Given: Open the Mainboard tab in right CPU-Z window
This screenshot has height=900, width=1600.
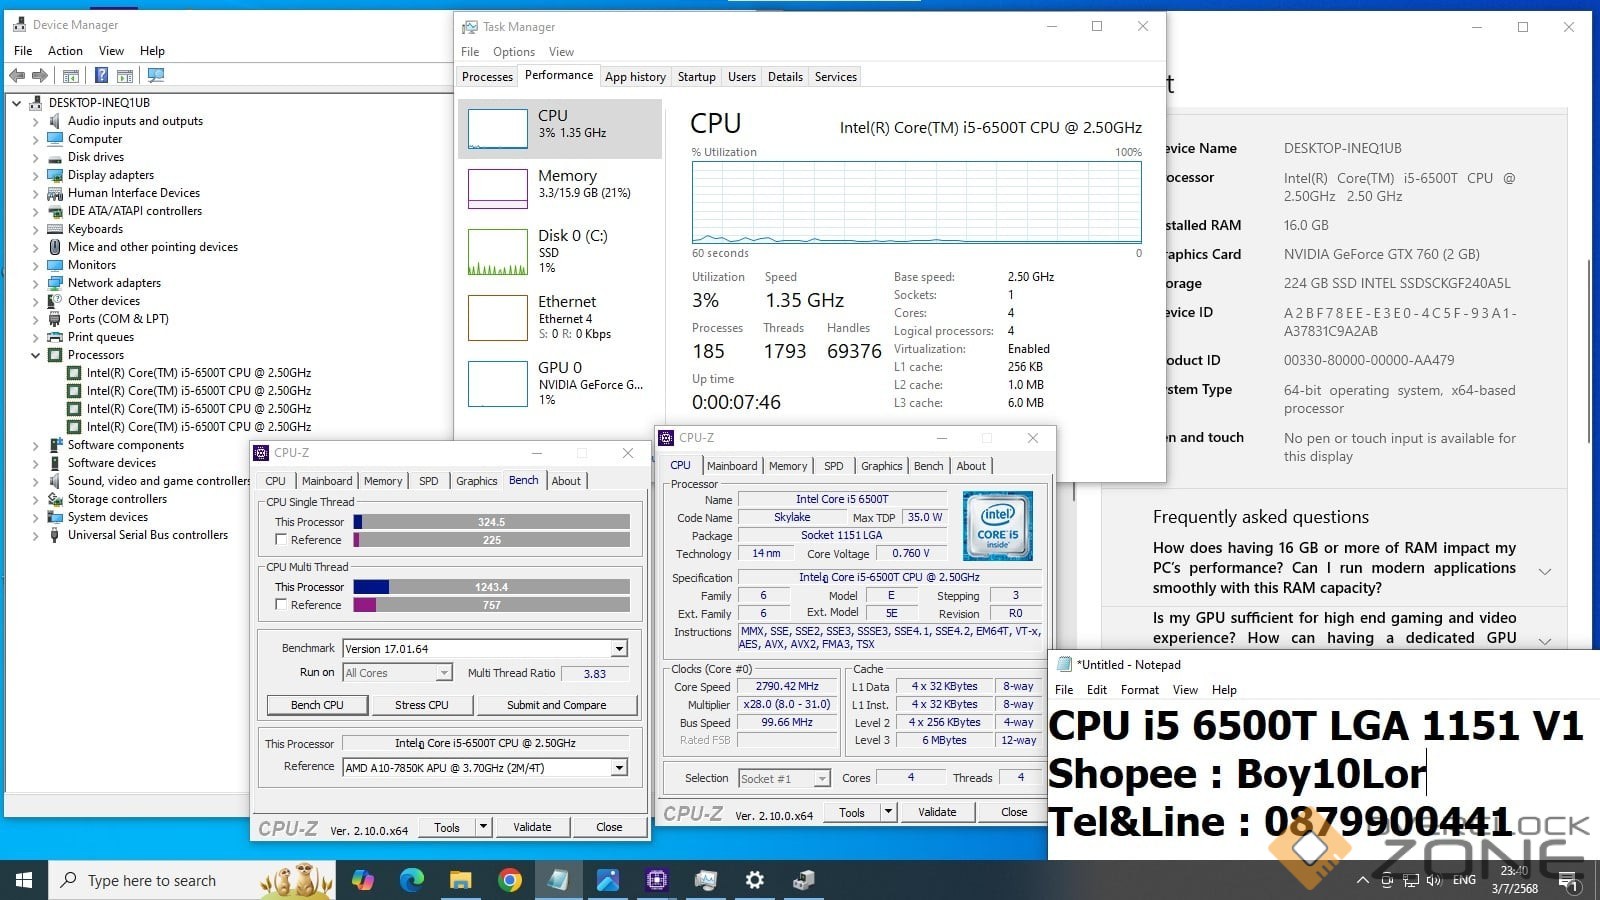Looking at the screenshot, I should click(731, 466).
